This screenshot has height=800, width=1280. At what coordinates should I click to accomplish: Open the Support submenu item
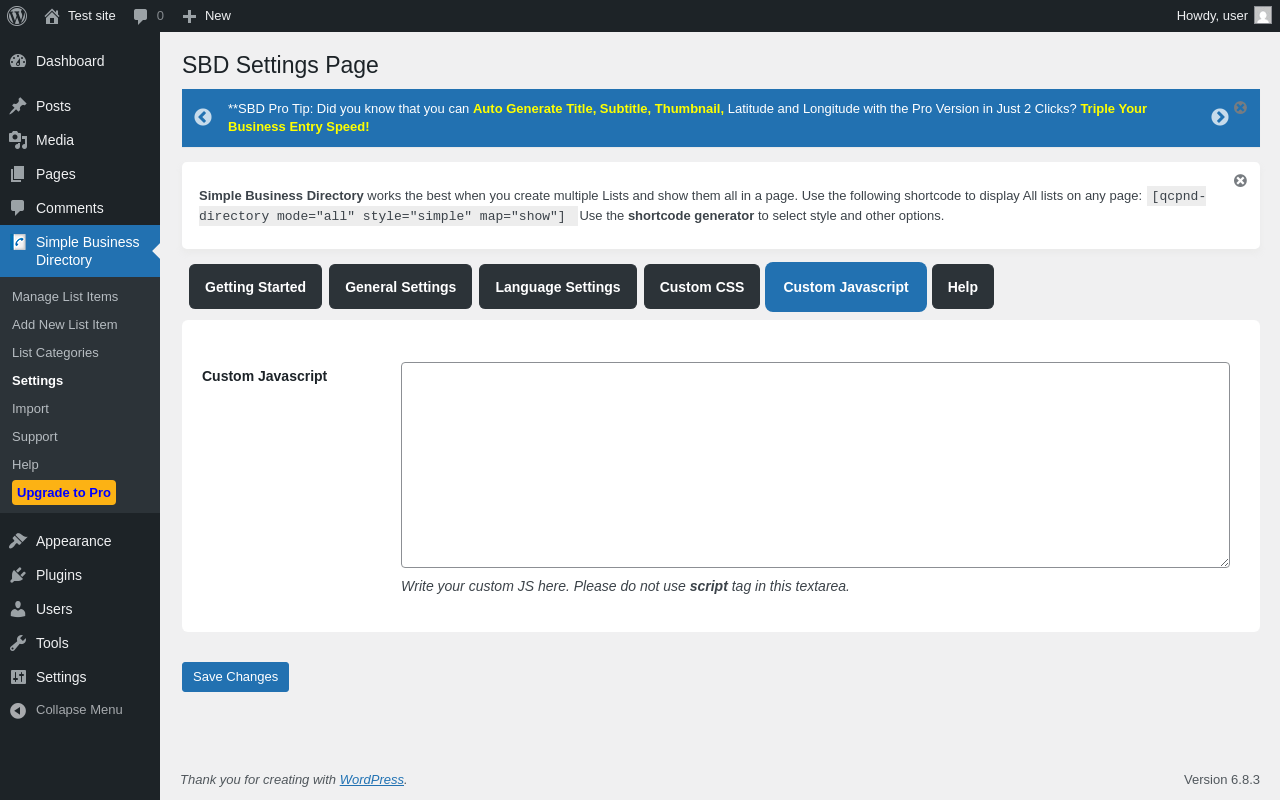tap(35, 436)
